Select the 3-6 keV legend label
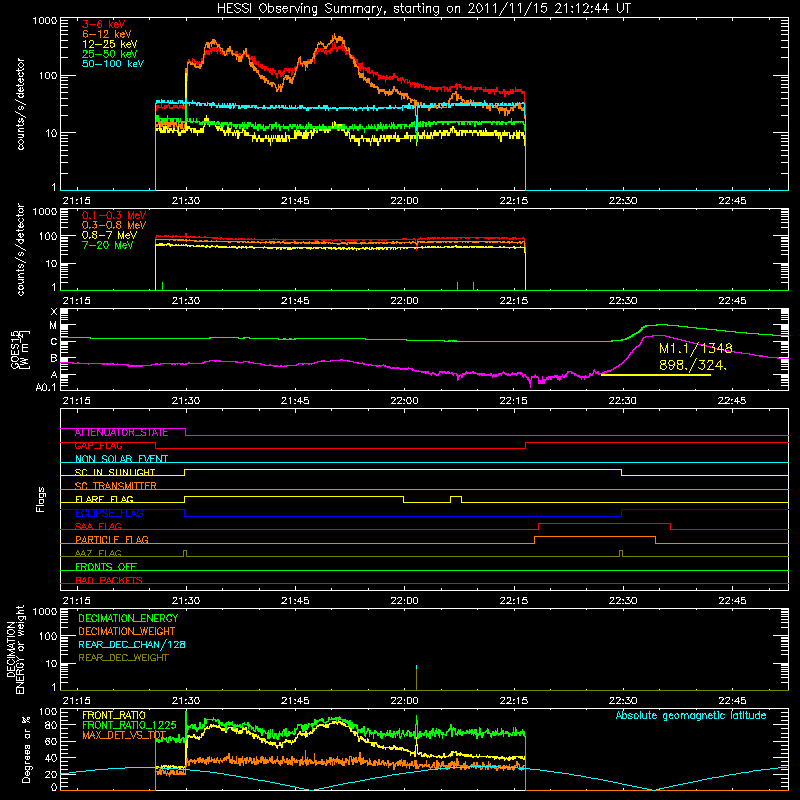This screenshot has height=800, width=800. click(x=104, y=24)
